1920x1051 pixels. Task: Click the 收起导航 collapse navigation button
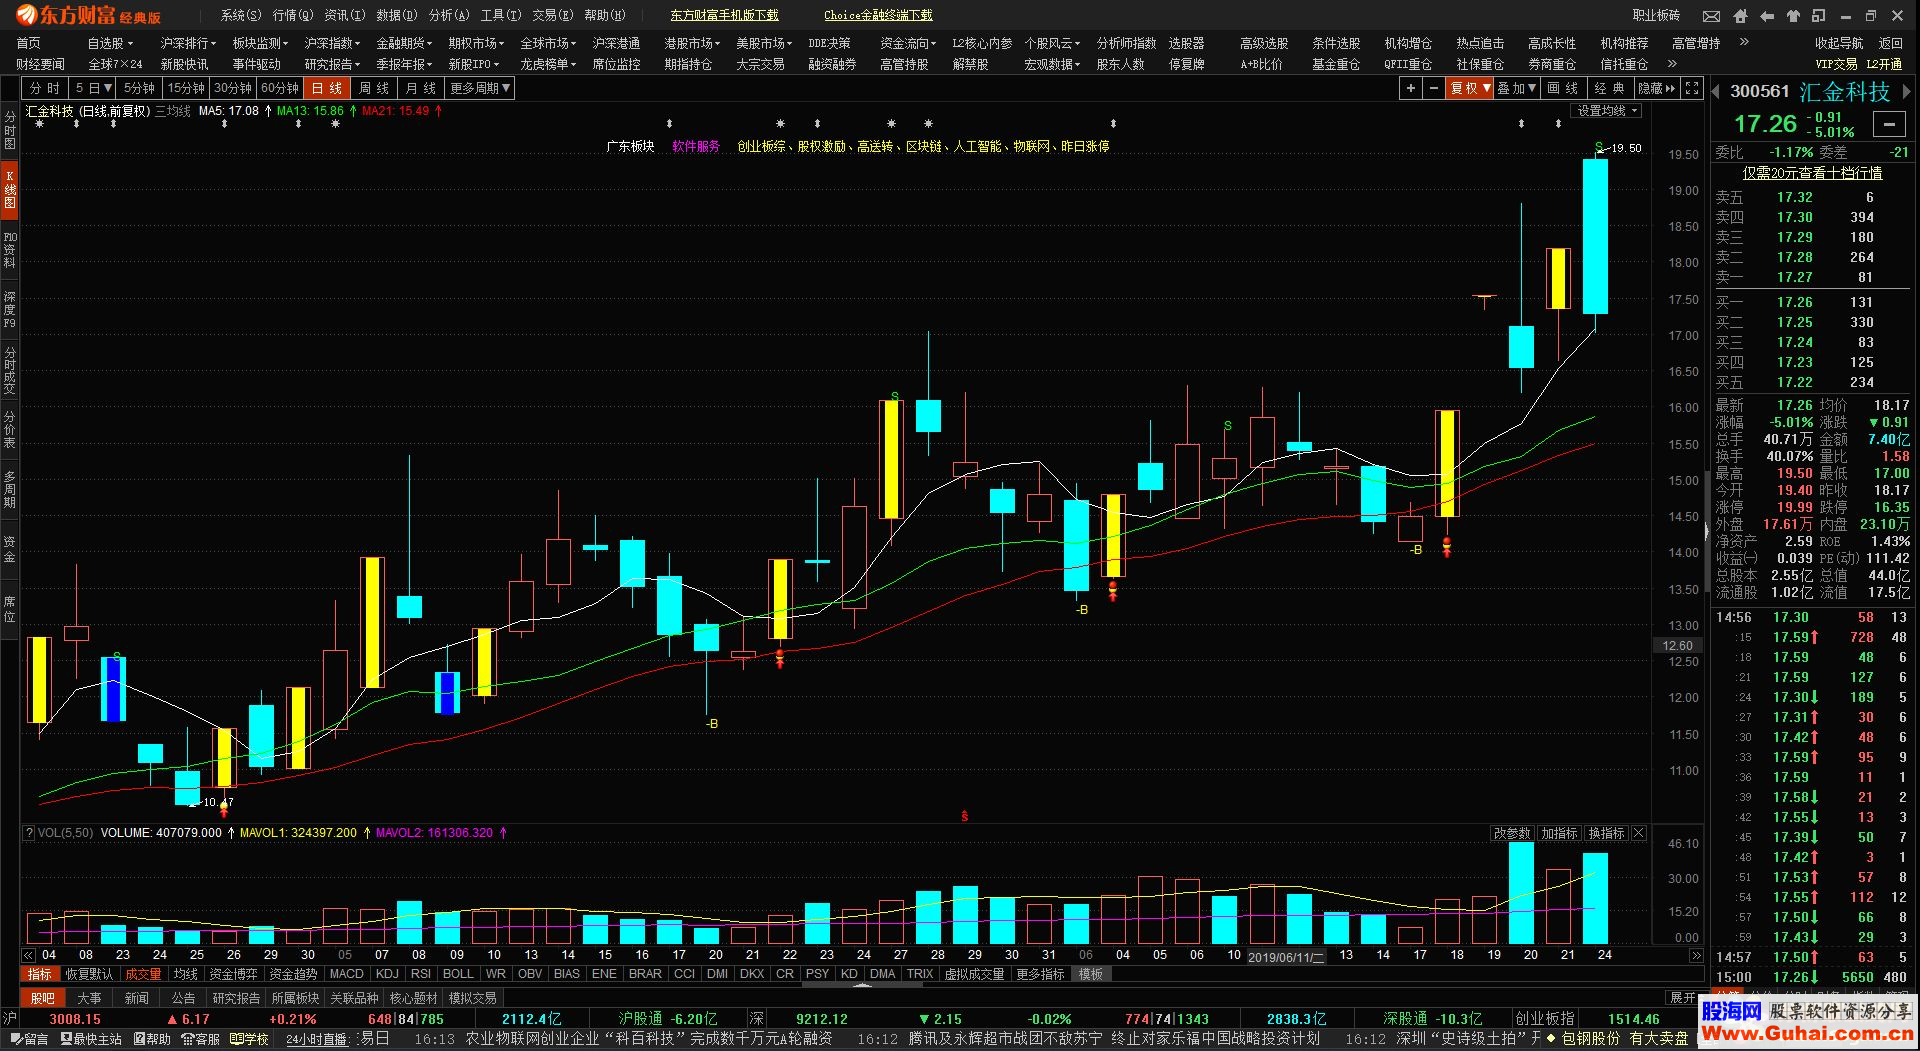pos(1839,43)
